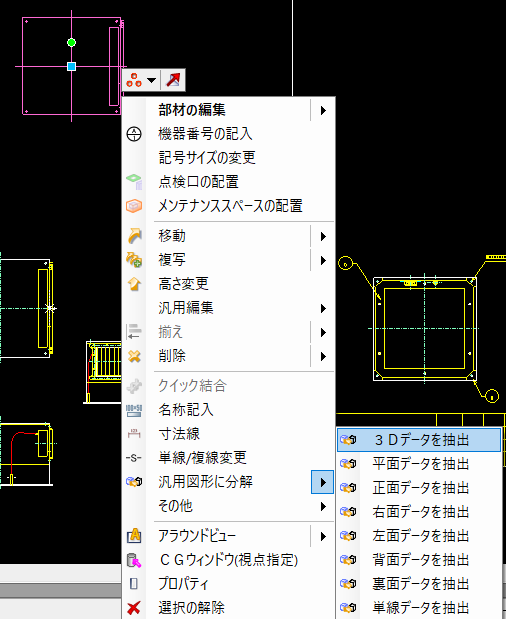Click the 高さ変更 up-arrow icon
506x619 pixels.
coord(134,284)
